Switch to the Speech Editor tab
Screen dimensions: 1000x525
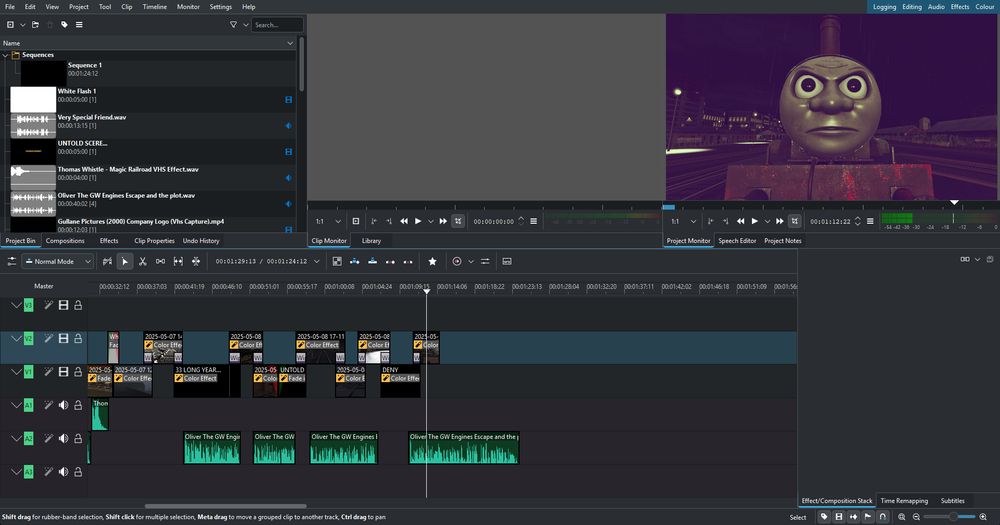[x=737, y=241]
